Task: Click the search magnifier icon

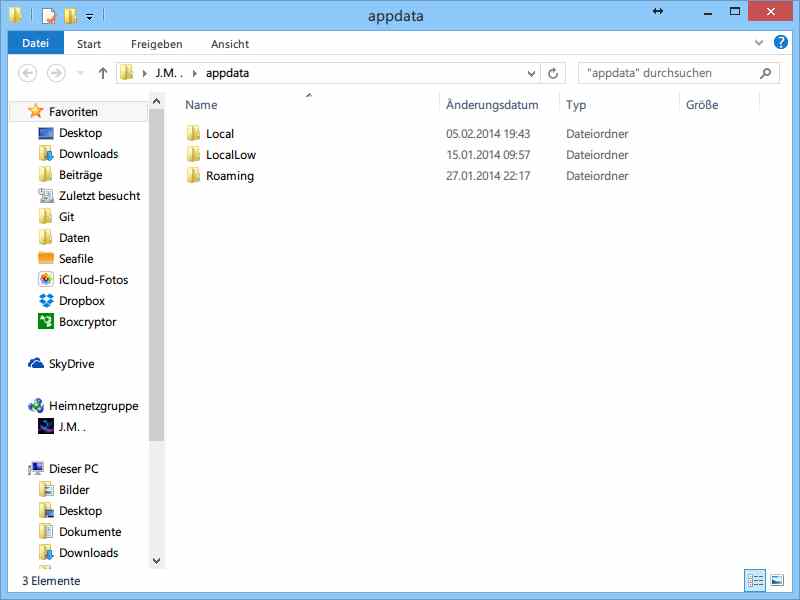Action: click(765, 73)
